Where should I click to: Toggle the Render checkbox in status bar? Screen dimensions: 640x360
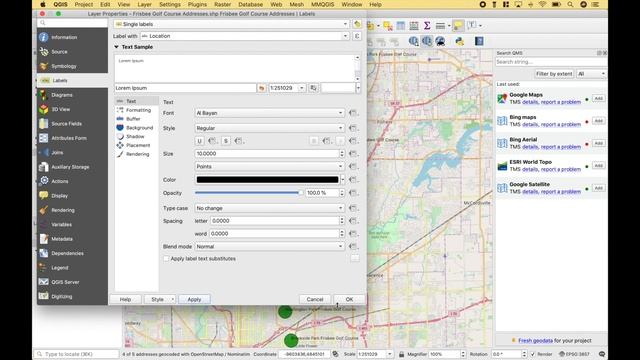click(533, 354)
